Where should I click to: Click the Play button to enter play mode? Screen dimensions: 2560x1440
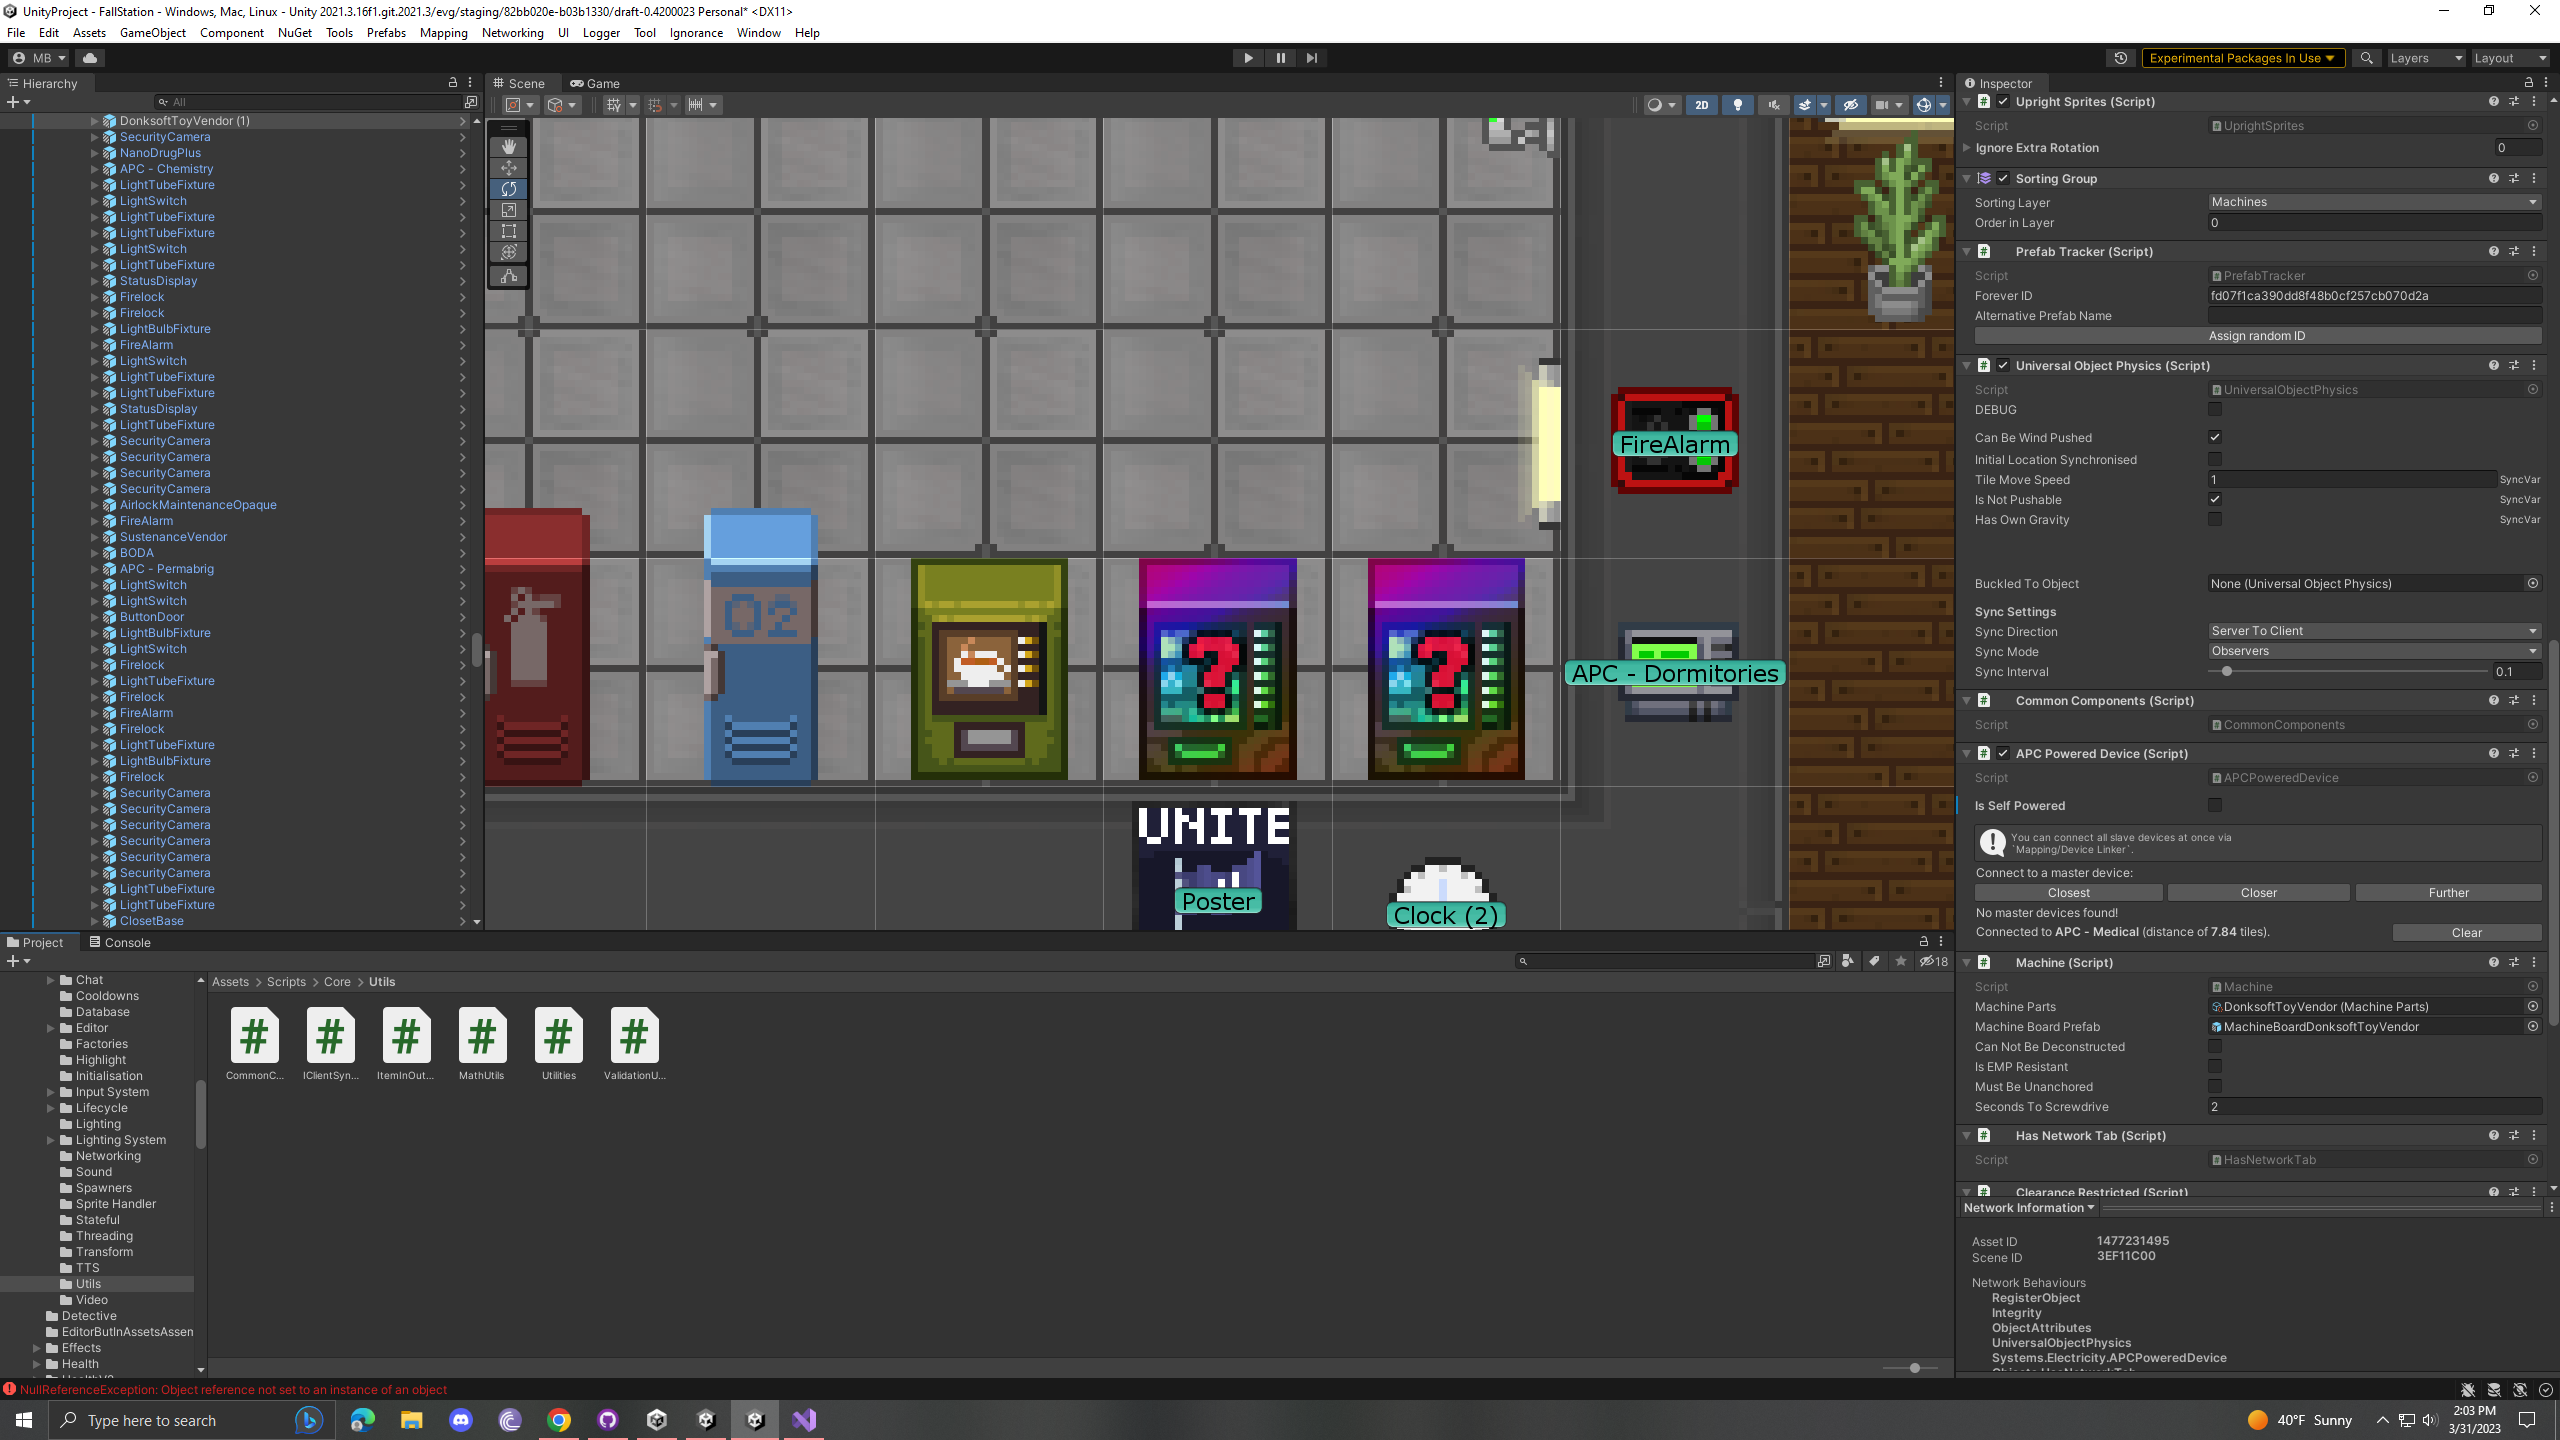coord(1247,58)
